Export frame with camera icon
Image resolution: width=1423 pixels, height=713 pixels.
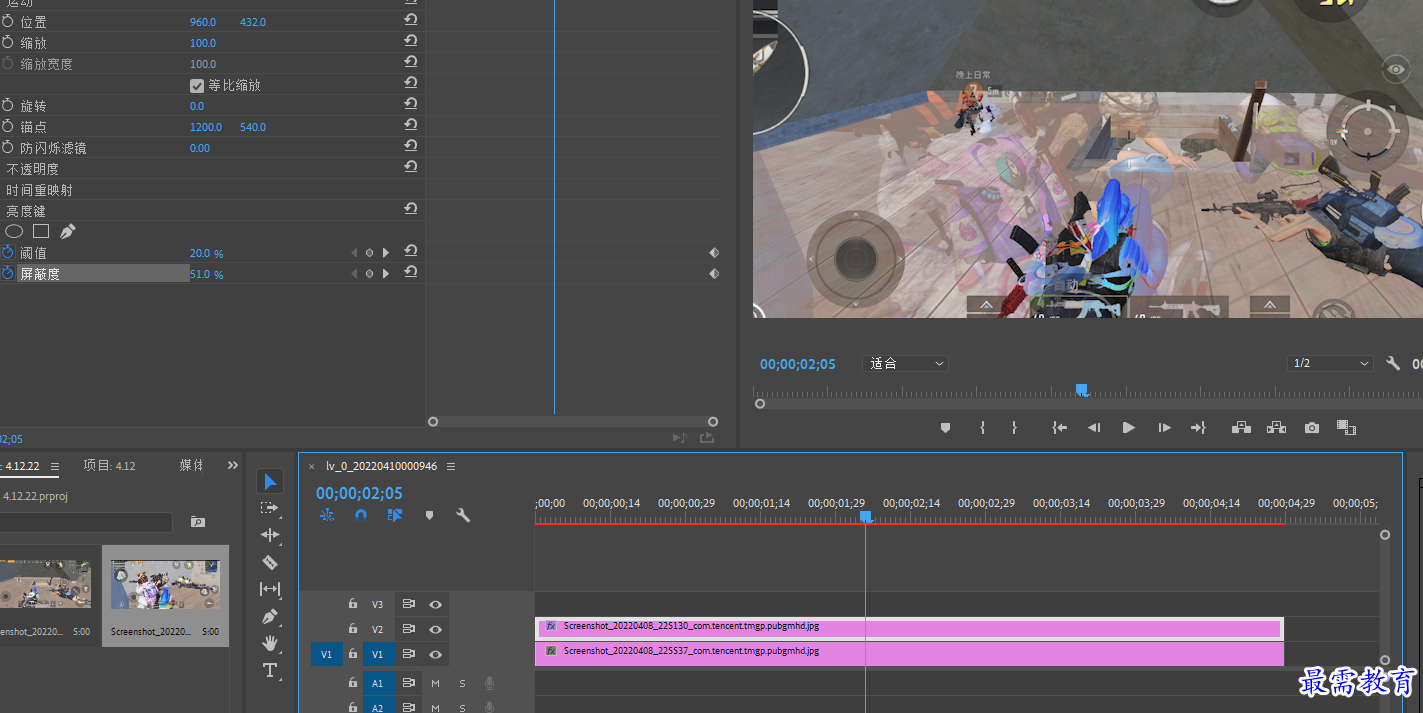[x=1311, y=428]
